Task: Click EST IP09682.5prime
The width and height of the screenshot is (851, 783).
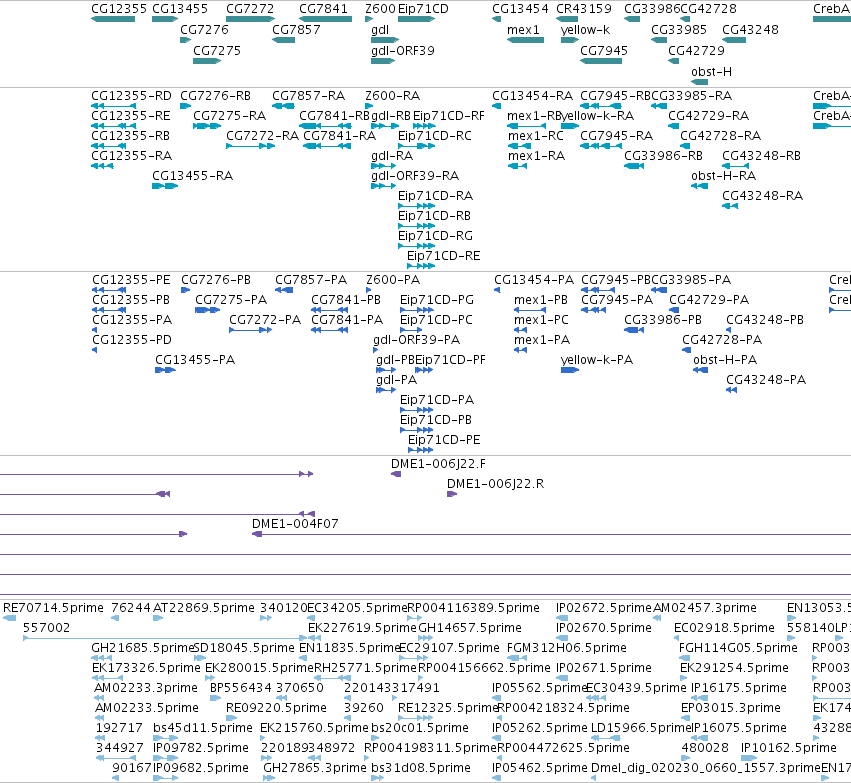Action: 166,779
